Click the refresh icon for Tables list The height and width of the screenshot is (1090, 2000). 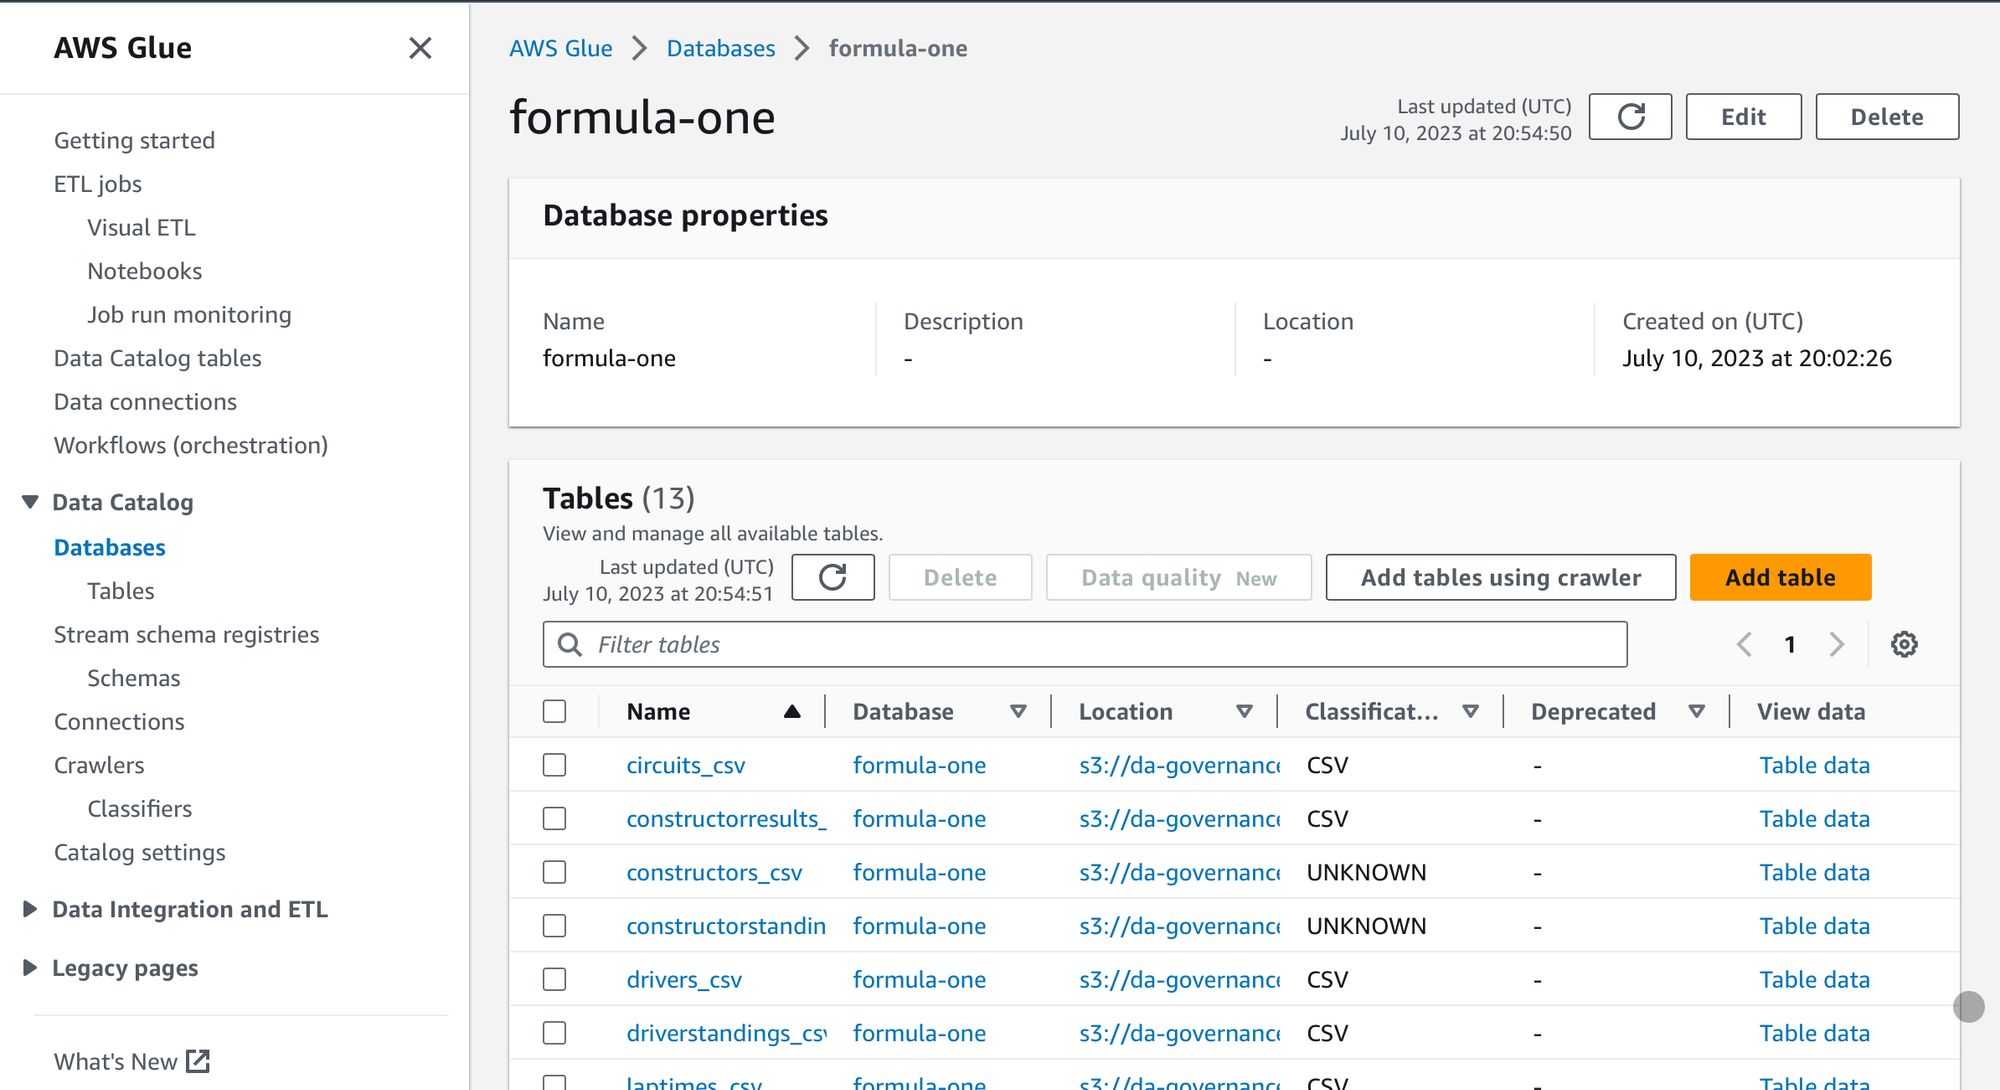tap(832, 577)
